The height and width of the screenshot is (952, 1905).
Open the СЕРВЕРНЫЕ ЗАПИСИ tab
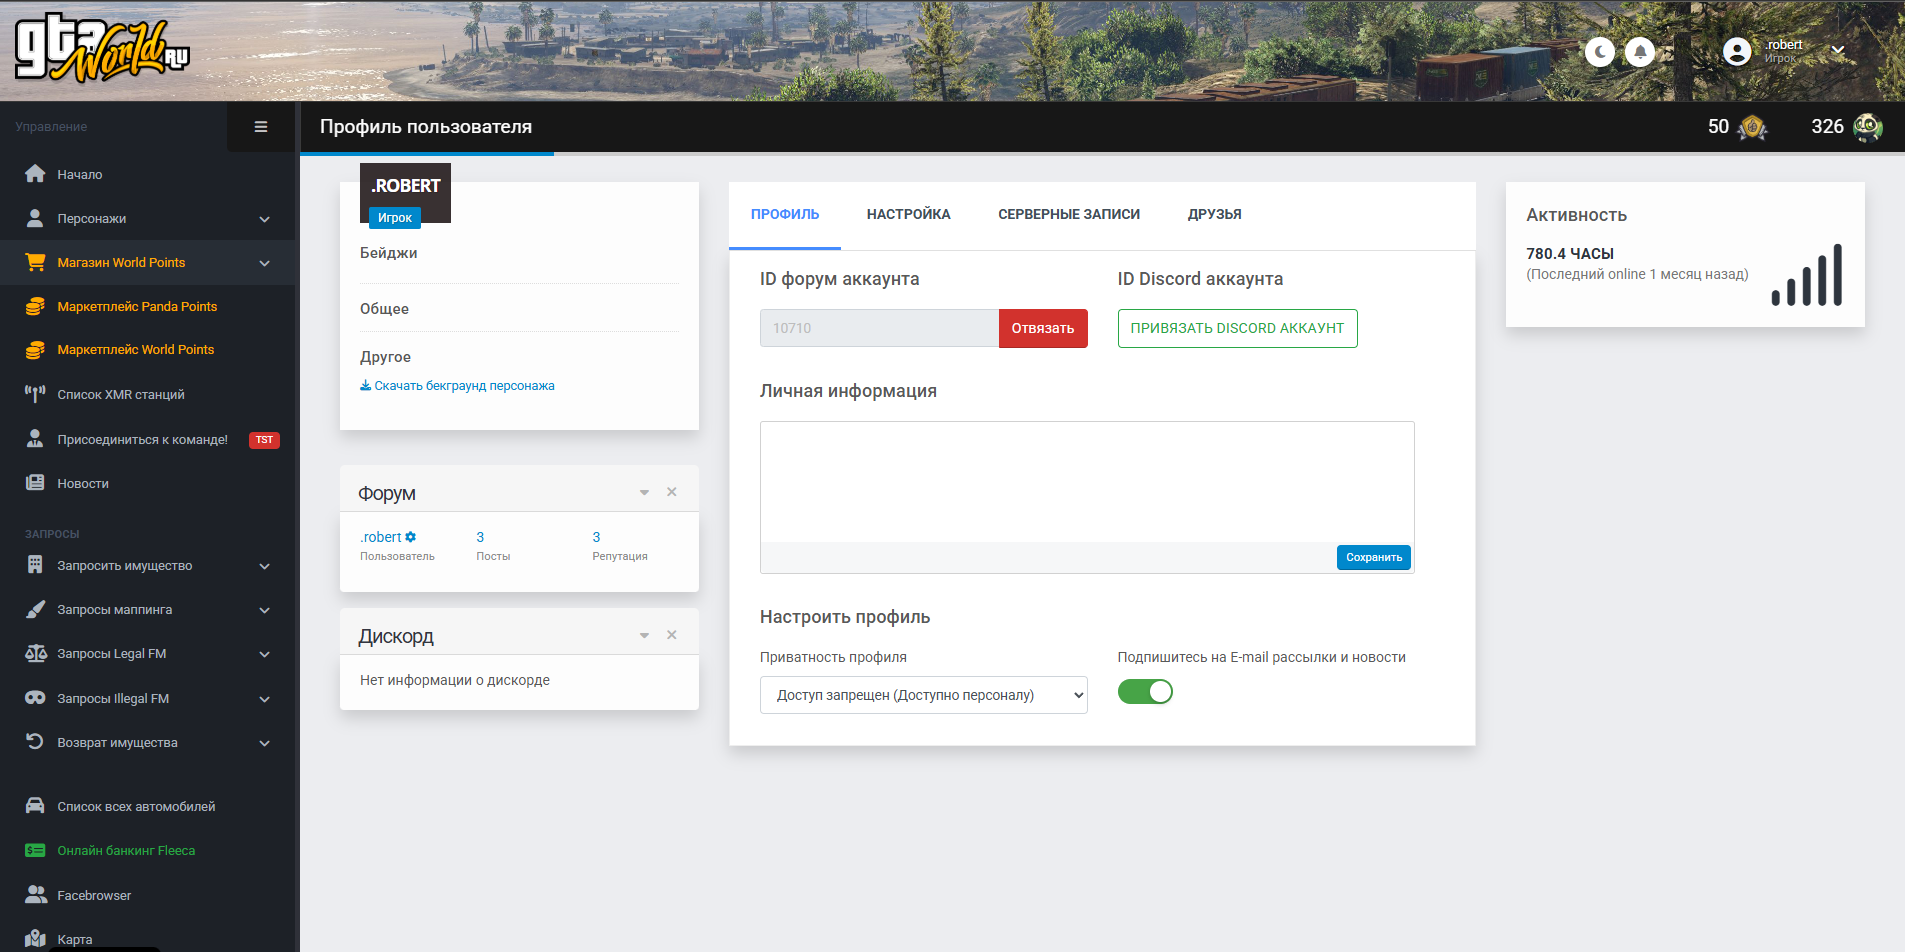(x=1069, y=215)
